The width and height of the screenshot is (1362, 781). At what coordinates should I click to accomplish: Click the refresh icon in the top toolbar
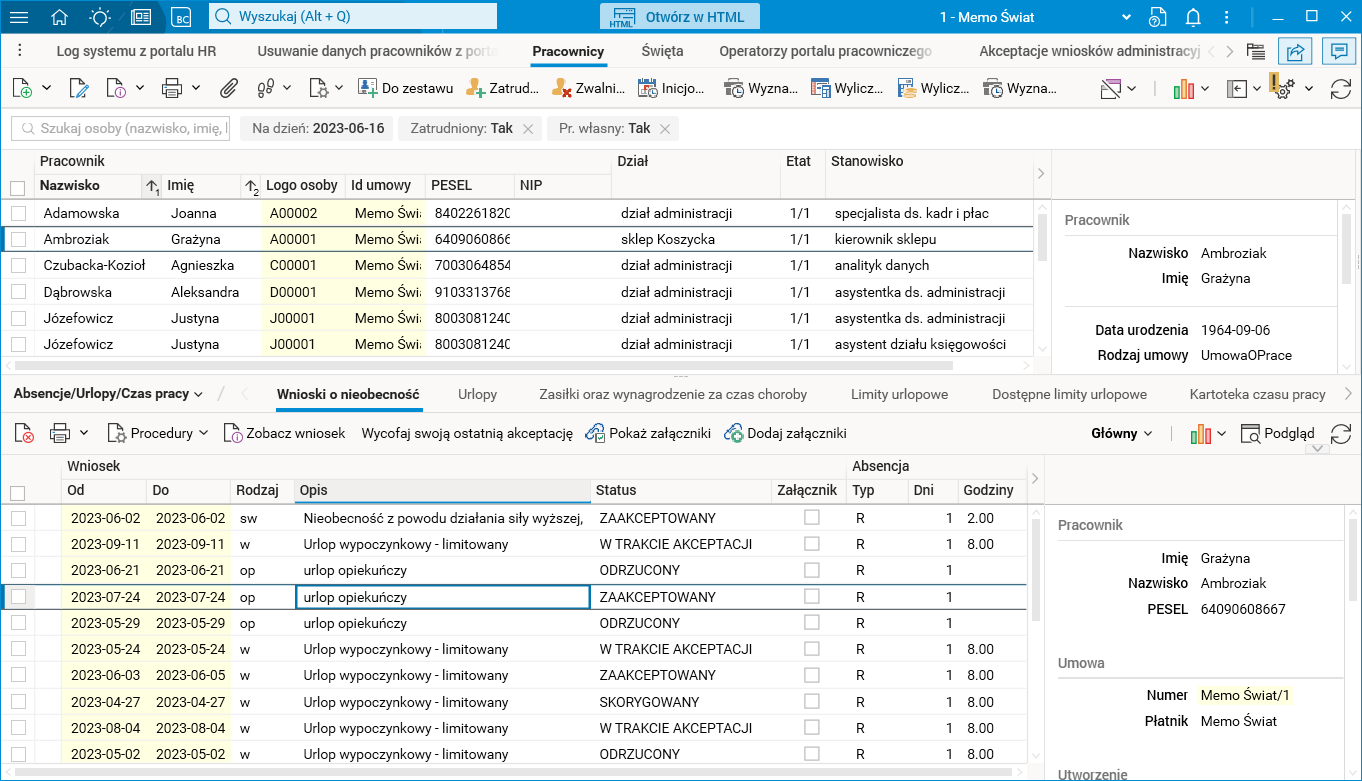click(x=1340, y=88)
